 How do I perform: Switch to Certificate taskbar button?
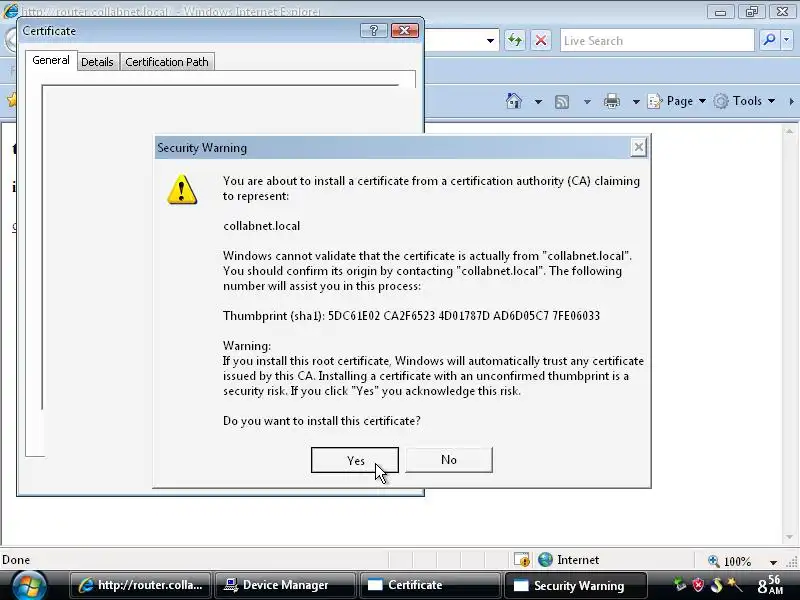(430, 585)
